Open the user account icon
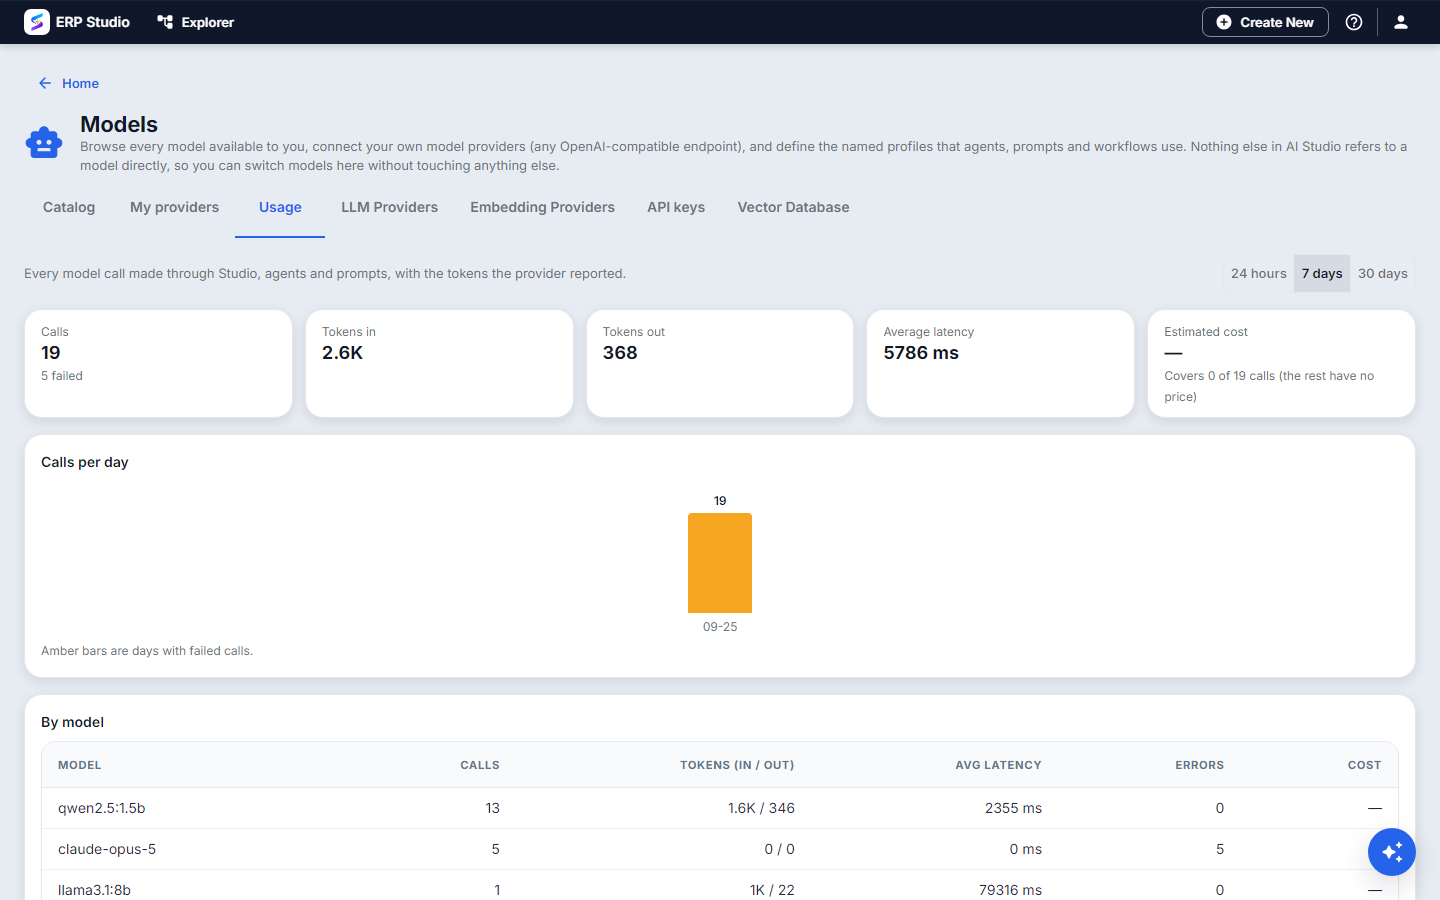Screen dimensions: 1440x900 (1401, 22)
